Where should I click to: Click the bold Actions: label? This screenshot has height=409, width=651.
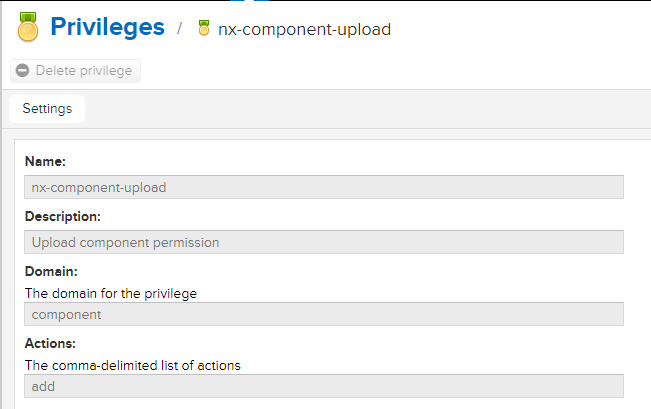52,343
